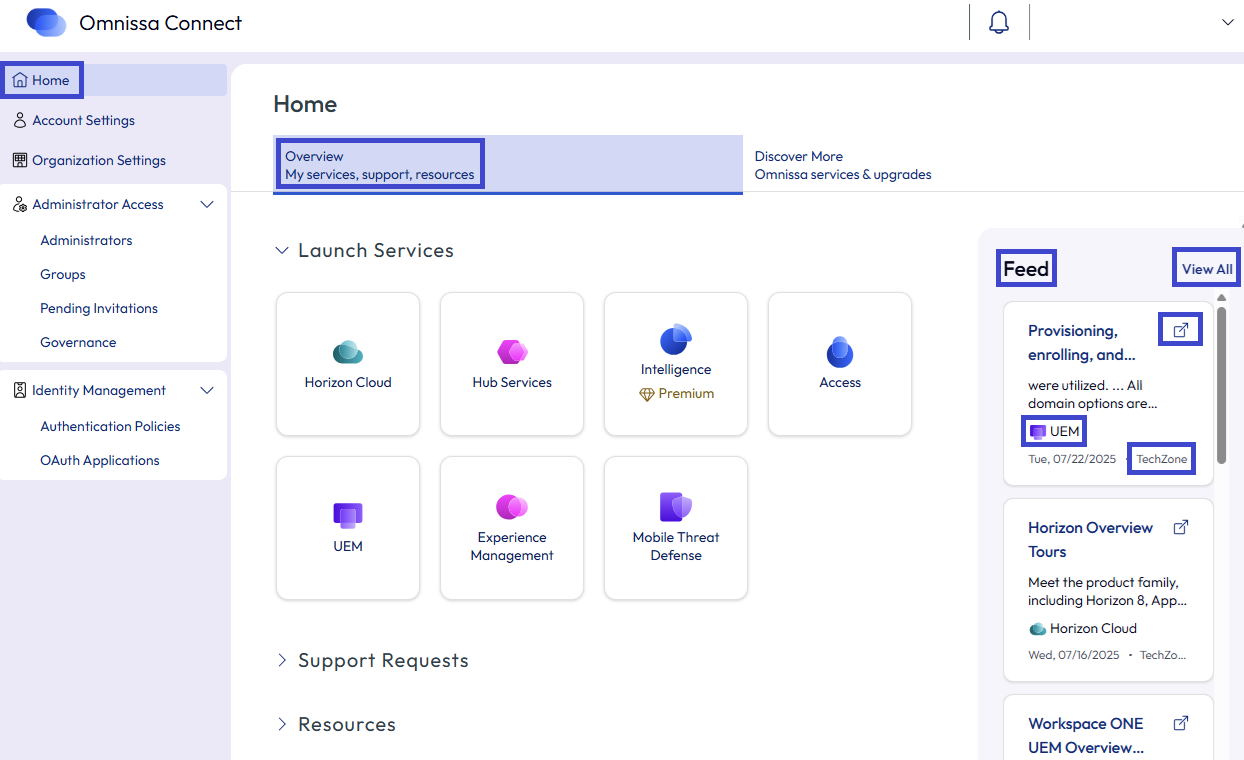The height and width of the screenshot is (760, 1244).
Task: Open the notifications bell
Action: coord(999,22)
